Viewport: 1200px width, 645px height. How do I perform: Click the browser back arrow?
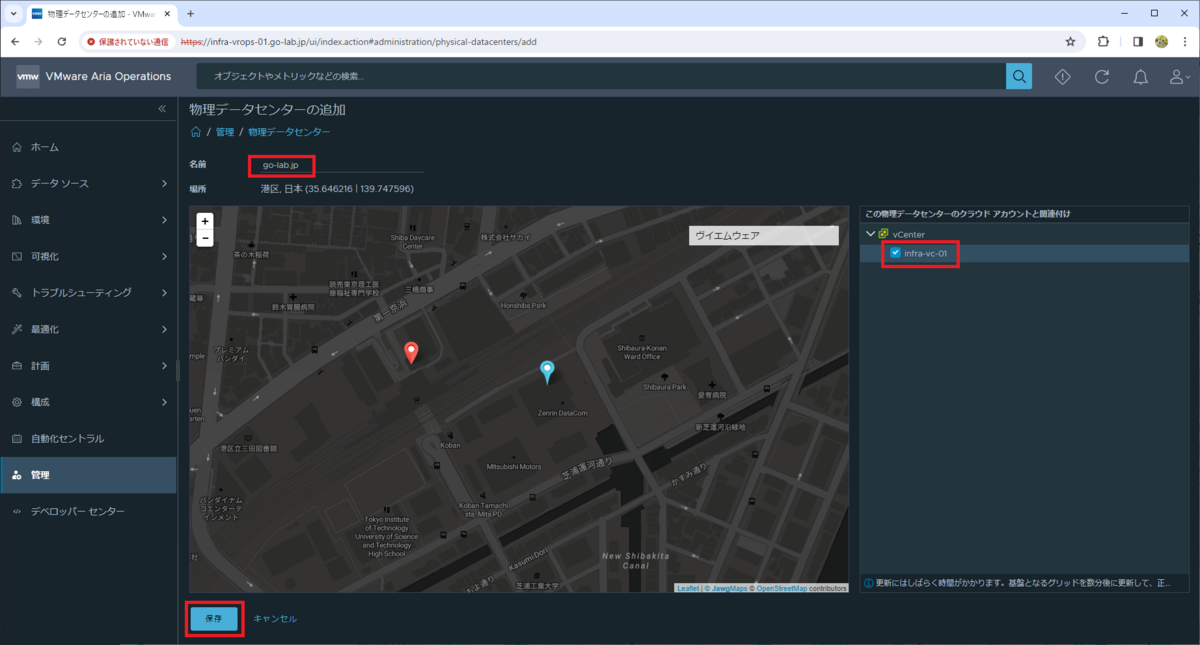point(15,42)
